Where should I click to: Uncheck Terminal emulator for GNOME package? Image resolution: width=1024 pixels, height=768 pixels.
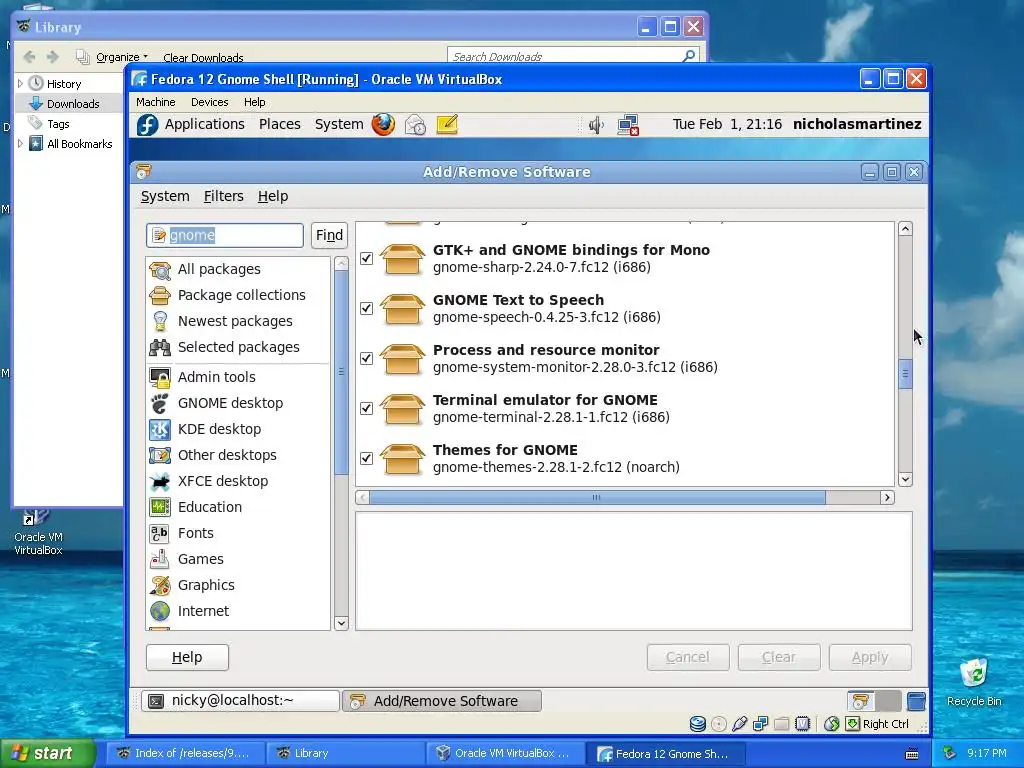pos(366,408)
